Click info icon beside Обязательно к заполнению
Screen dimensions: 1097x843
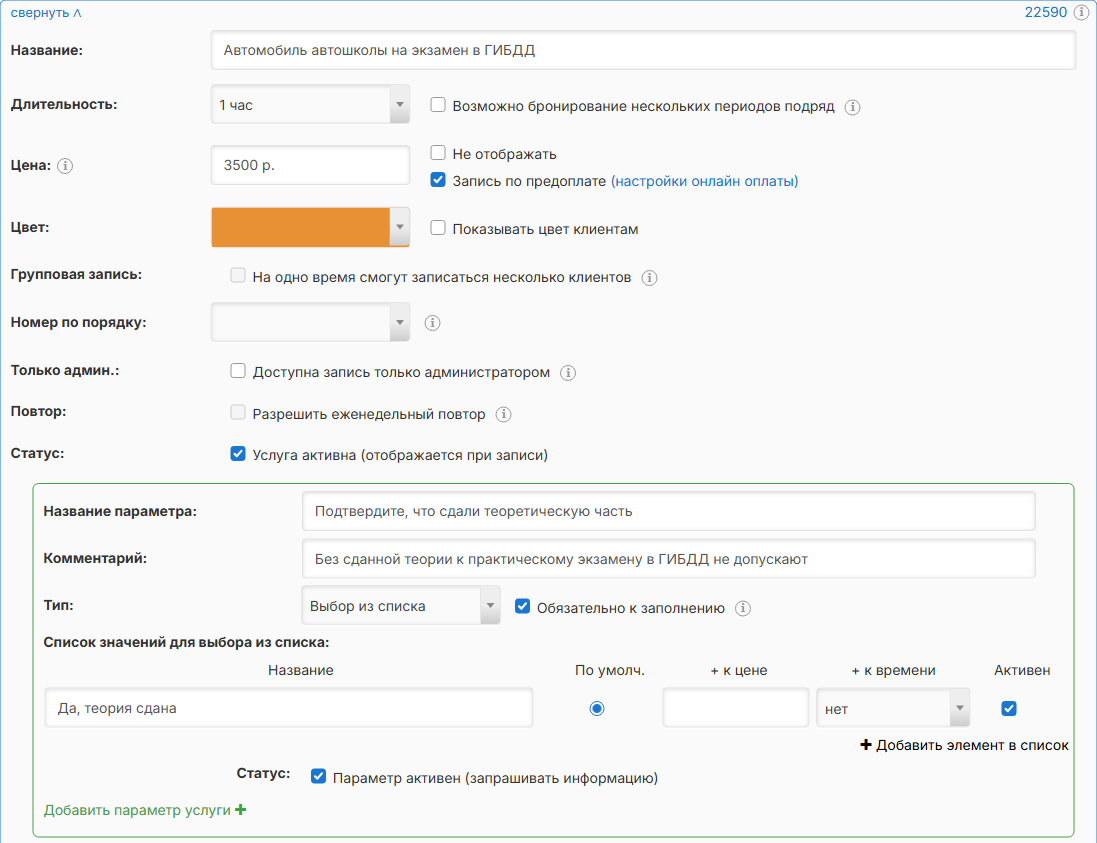(x=743, y=608)
